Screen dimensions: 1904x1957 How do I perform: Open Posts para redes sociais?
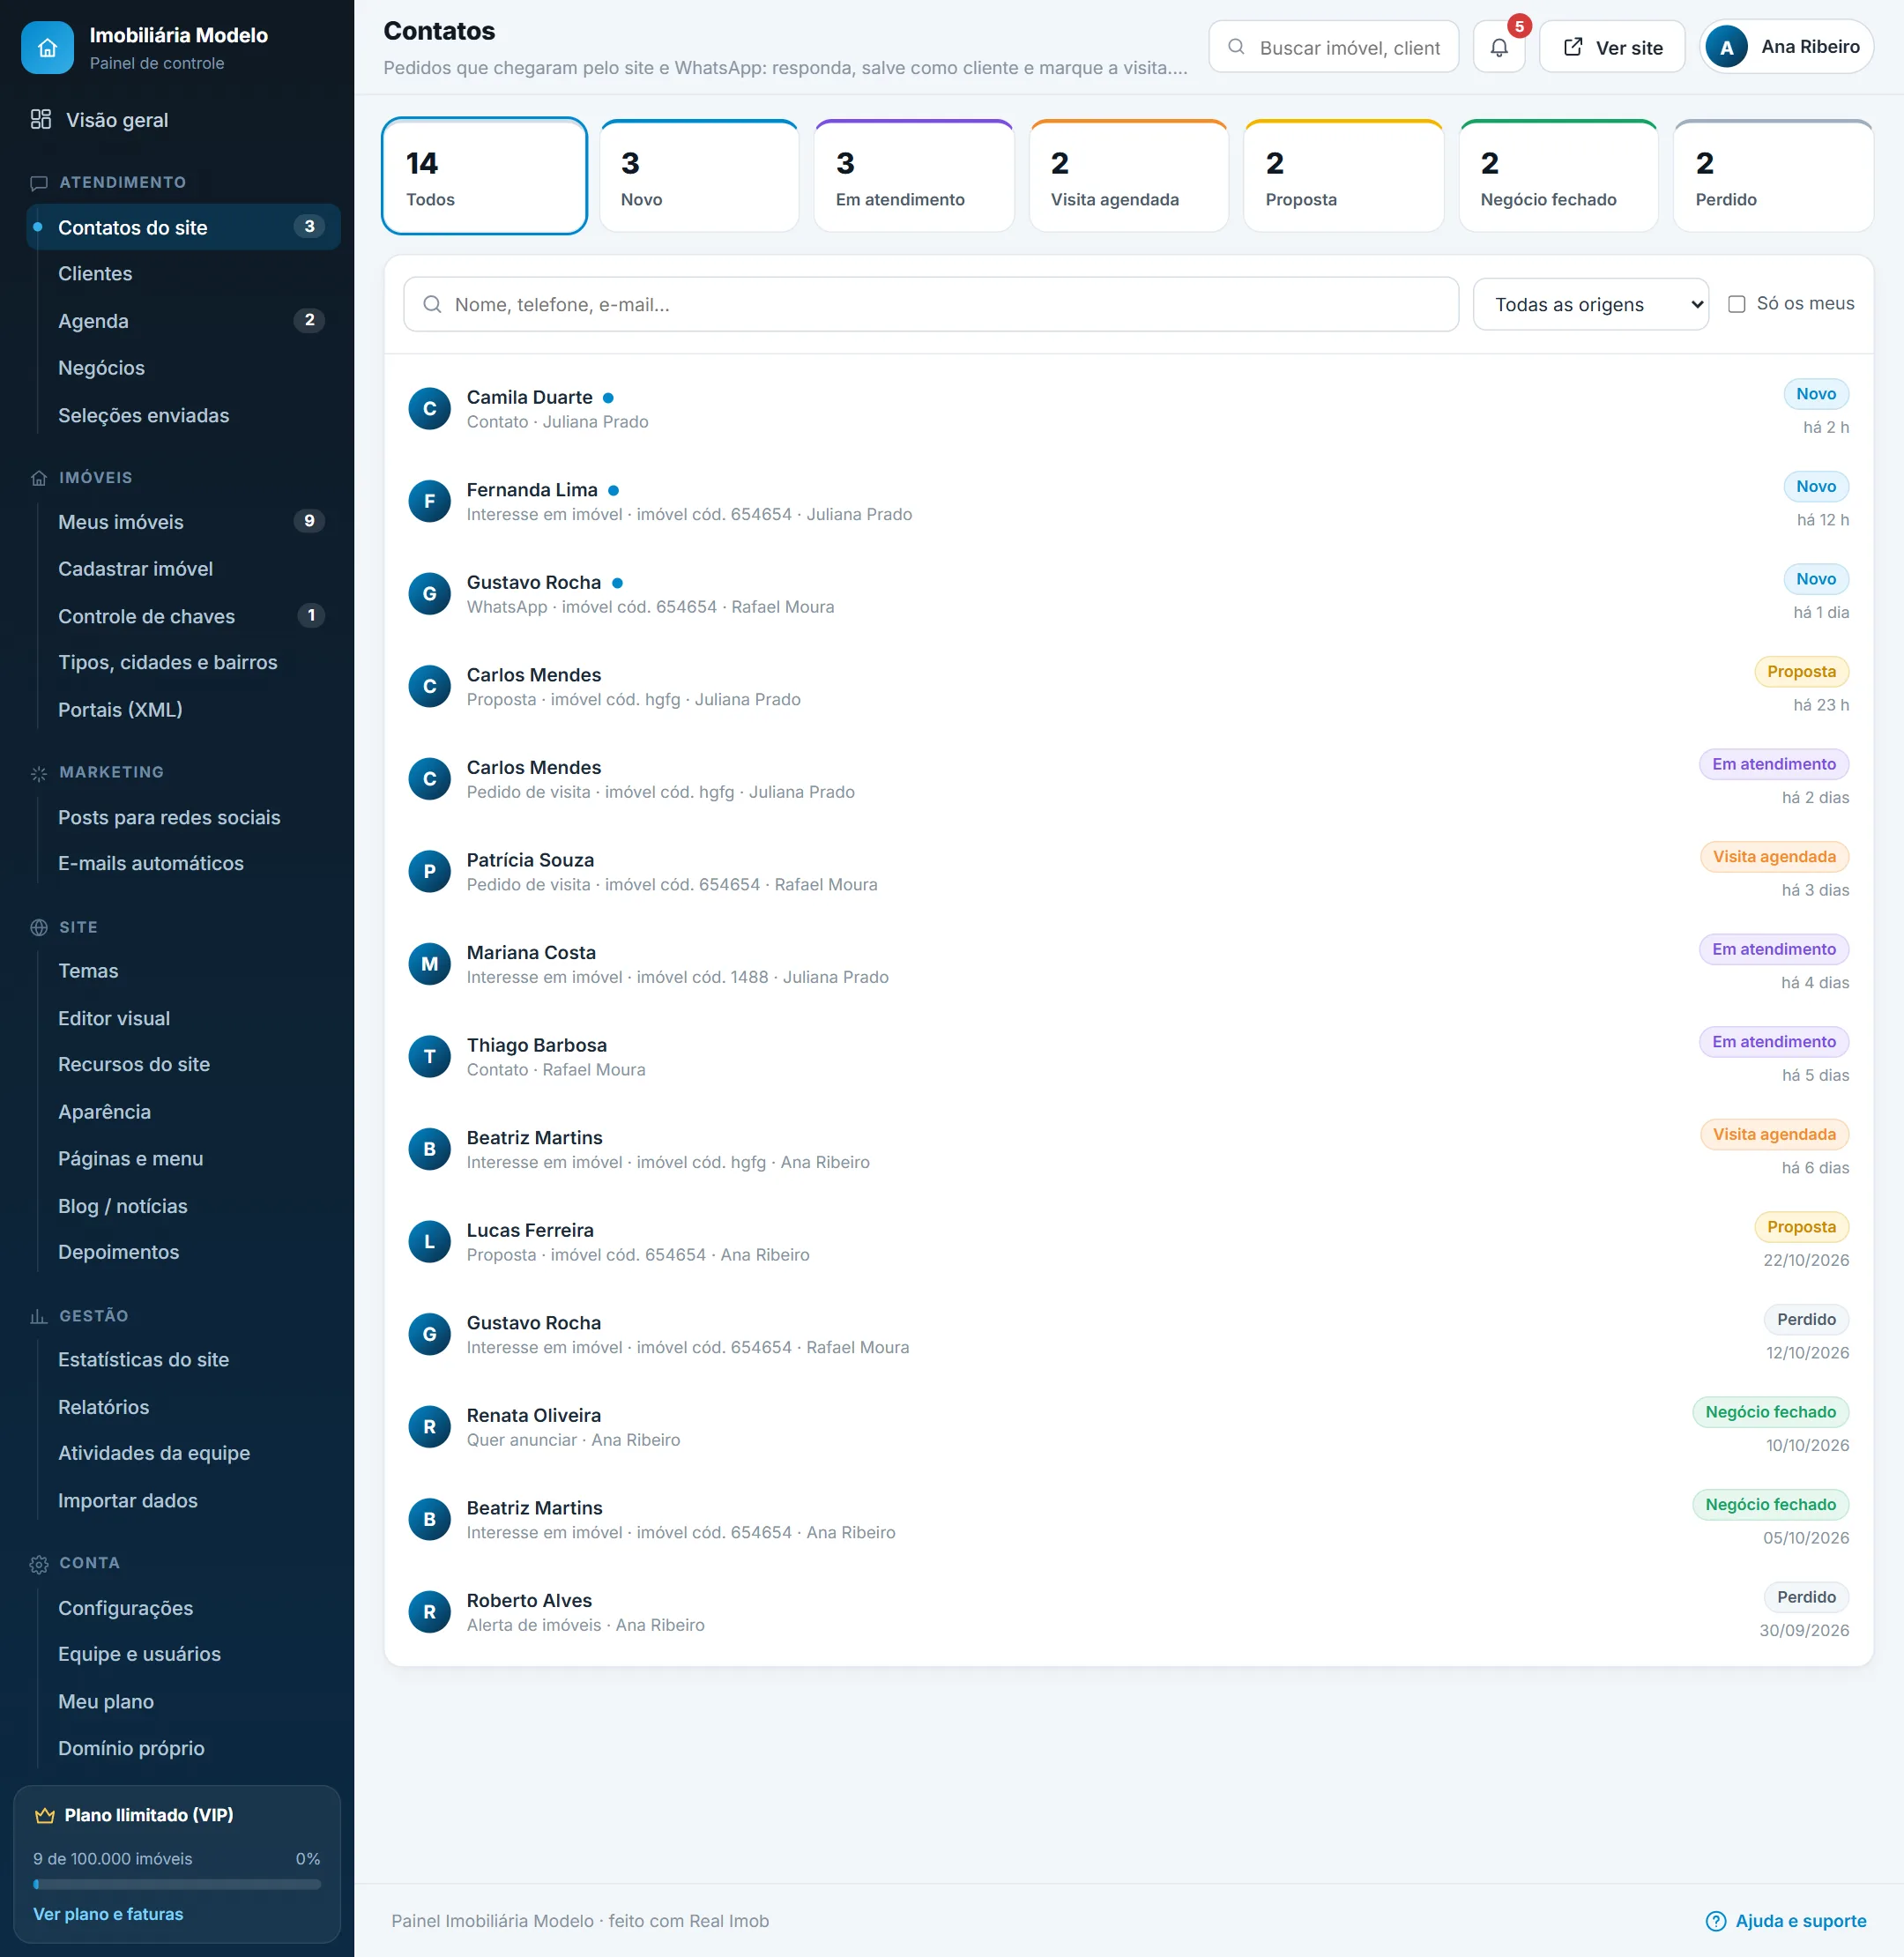(169, 818)
